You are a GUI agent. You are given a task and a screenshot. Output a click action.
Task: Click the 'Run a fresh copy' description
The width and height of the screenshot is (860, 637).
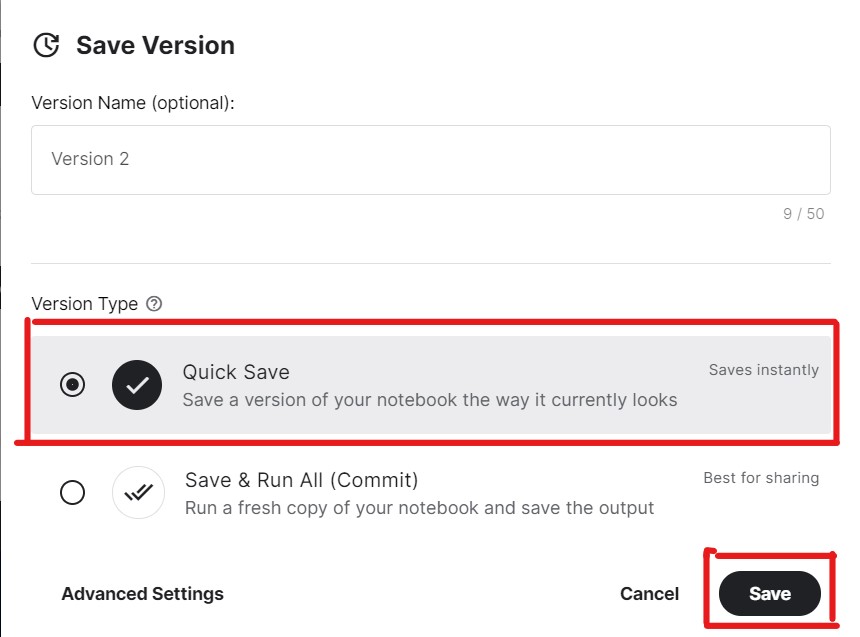(x=420, y=508)
